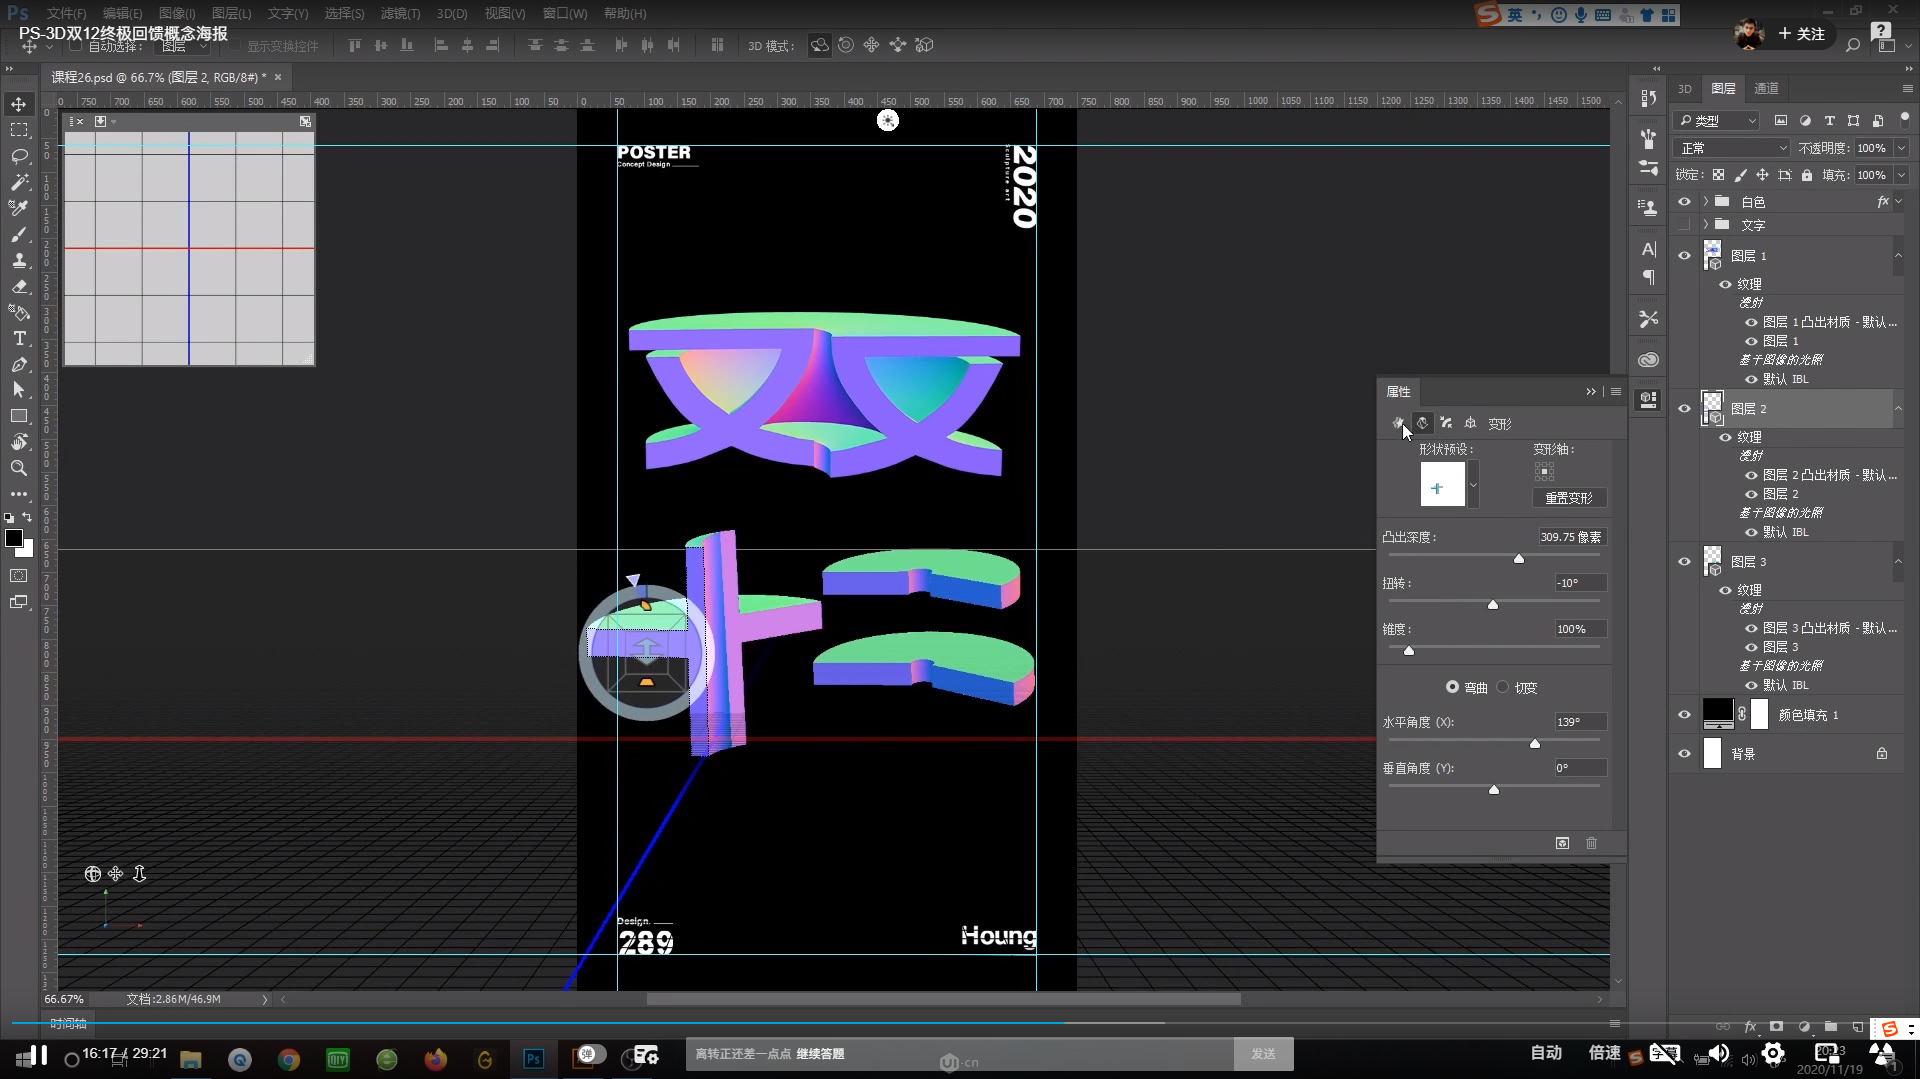Open the 不透明度 opacity dropdown arrow
1920x1079 pixels.
1901,148
